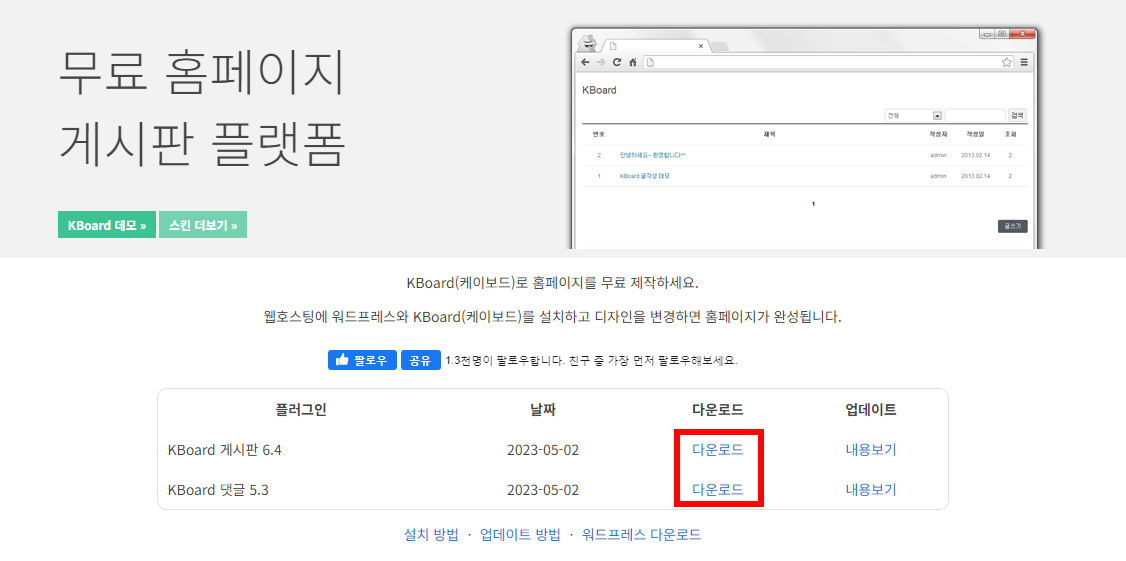This screenshot has width=1126, height=561.
Task: Open '안녕하세요~ 환영합니다' post in preview
Action: tap(652, 155)
